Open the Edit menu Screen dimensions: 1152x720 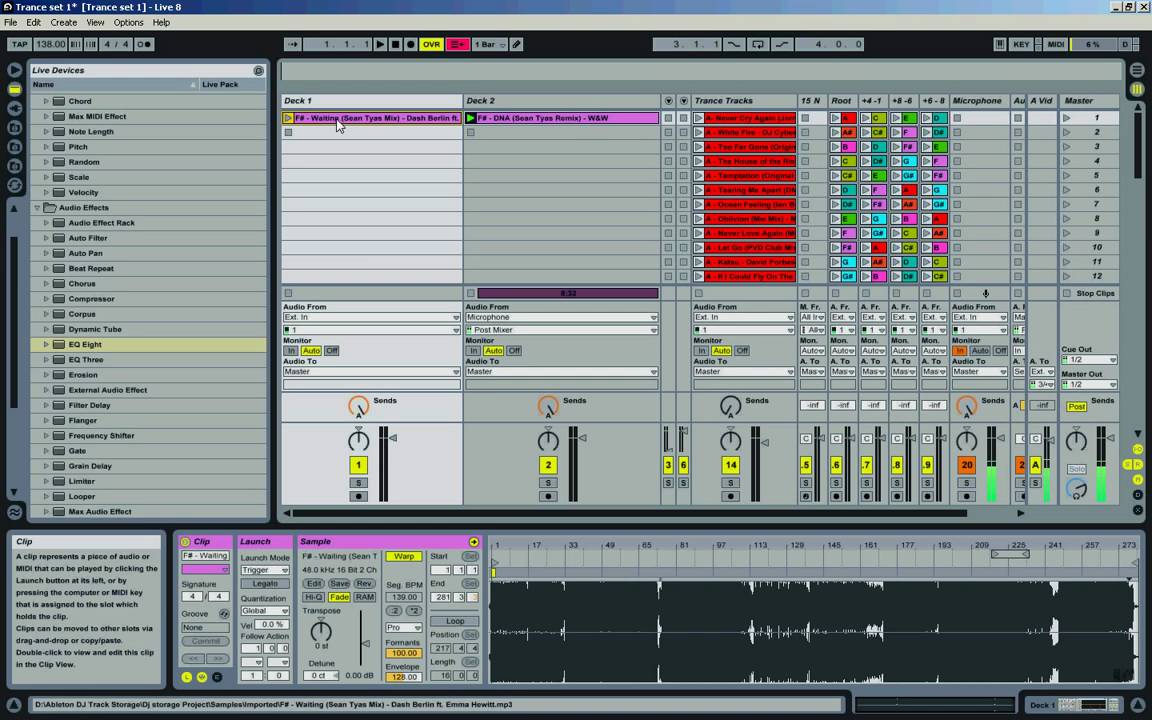34,23
